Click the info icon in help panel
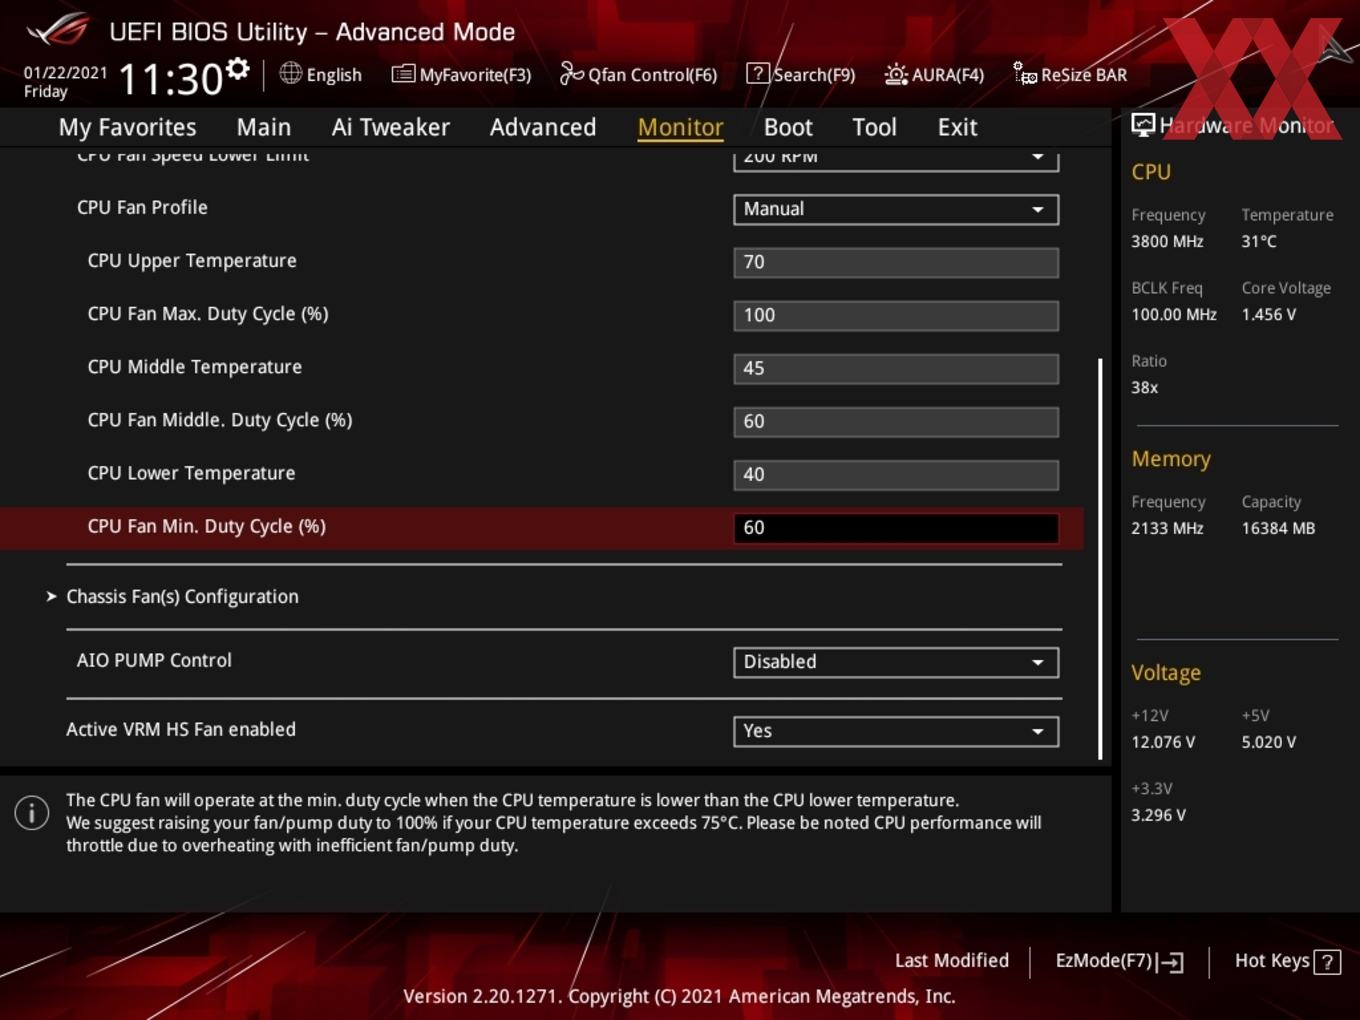The image size is (1360, 1020). (32, 813)
